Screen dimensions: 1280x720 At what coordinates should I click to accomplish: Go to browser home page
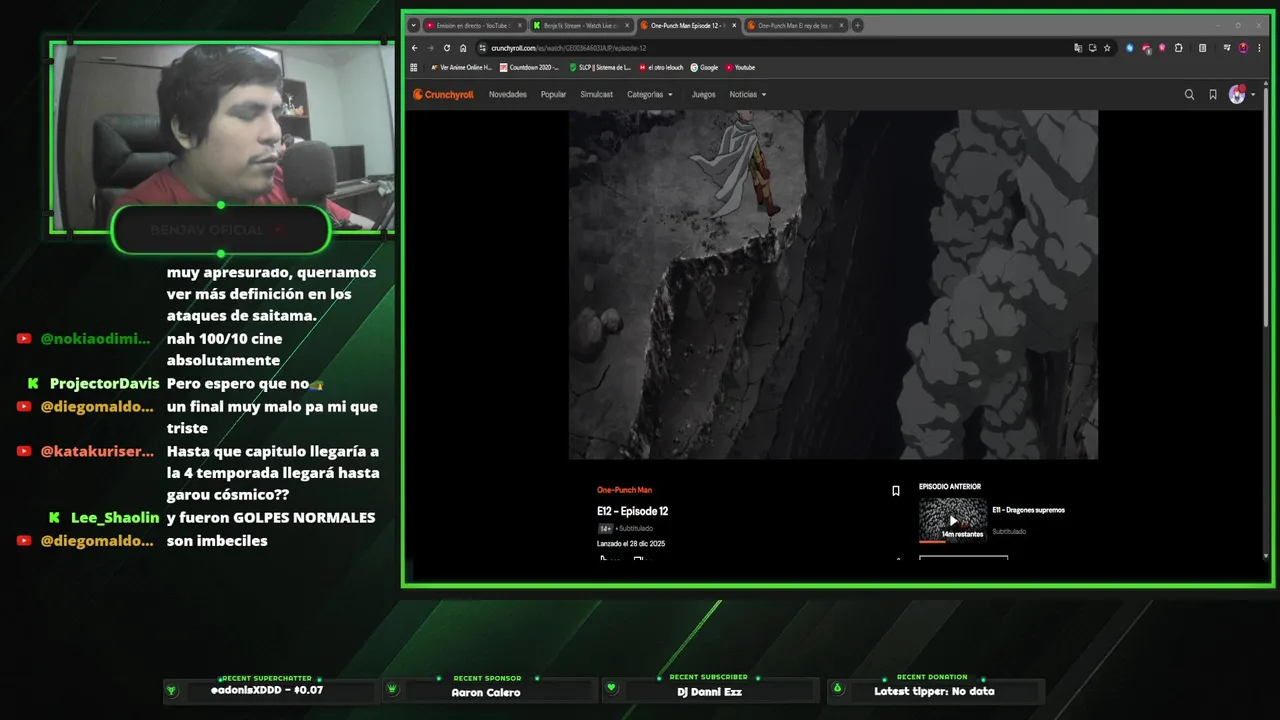click(x=463, y=48)
